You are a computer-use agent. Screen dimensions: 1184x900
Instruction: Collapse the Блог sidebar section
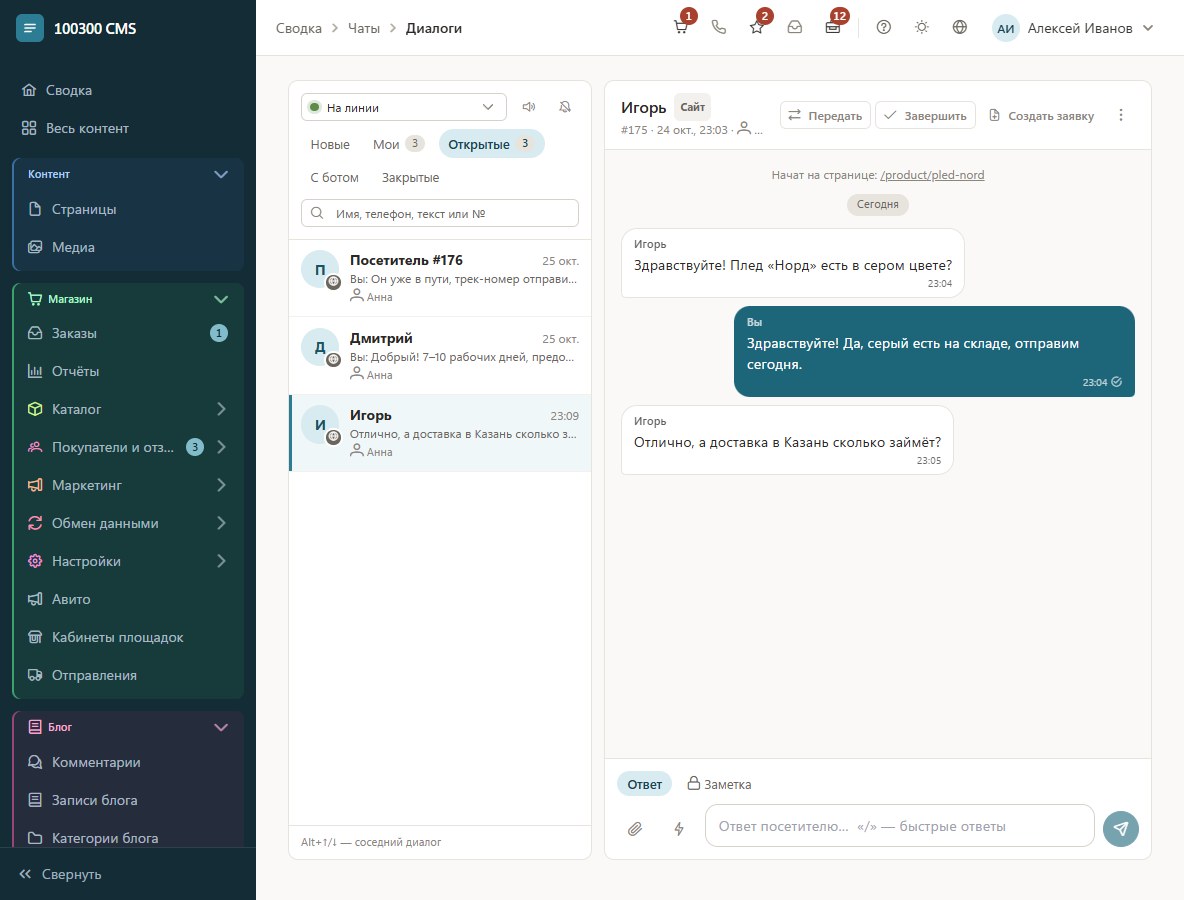[128, 727]
